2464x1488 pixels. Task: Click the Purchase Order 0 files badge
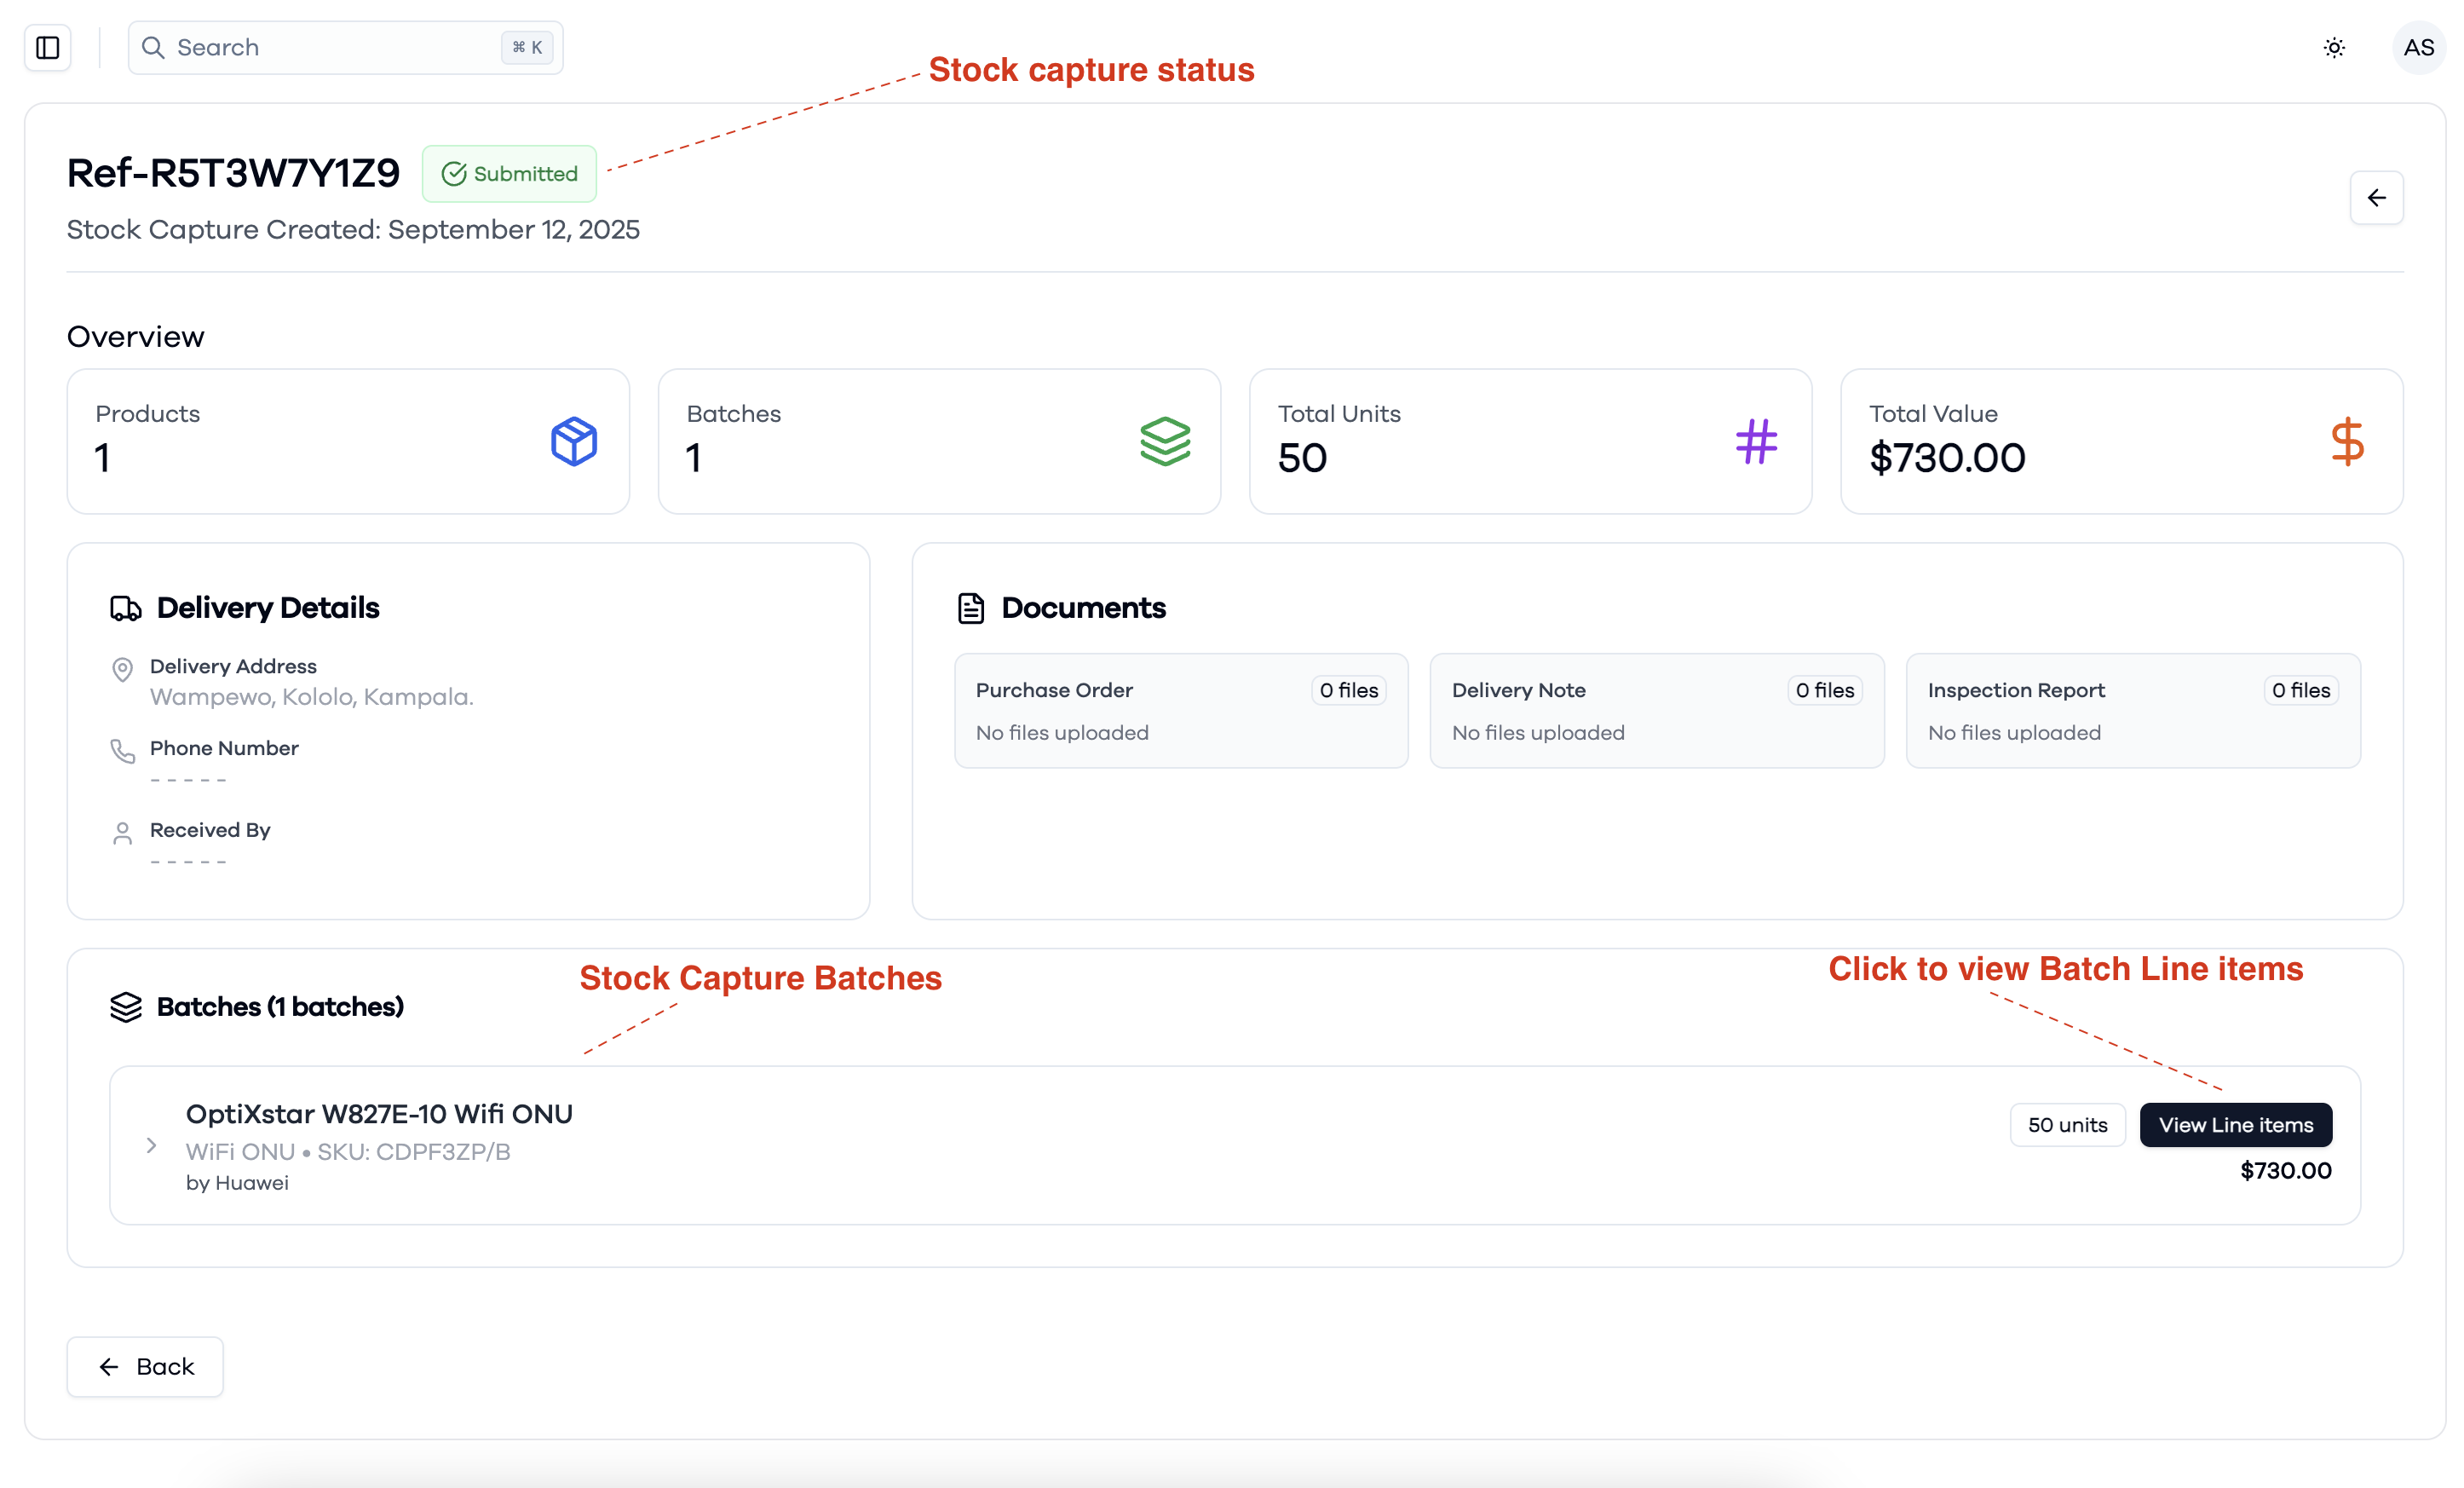(x=1348, y=690)
